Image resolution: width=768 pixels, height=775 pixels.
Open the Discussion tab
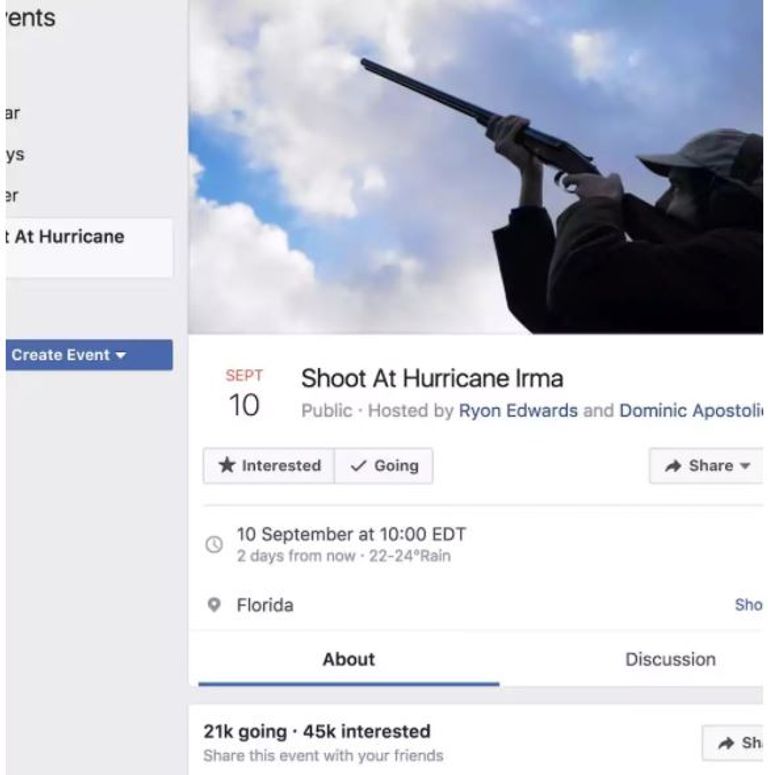click(670, 659)
